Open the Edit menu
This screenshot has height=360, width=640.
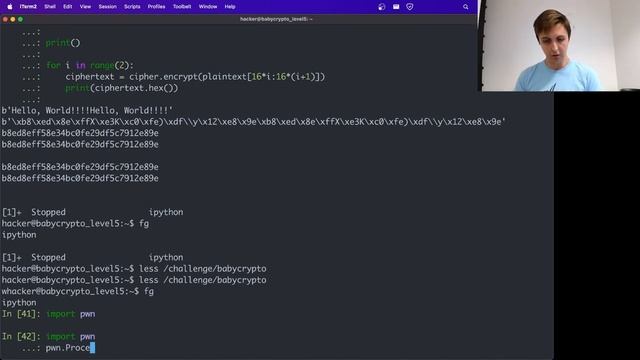click(x=67, y=7)
